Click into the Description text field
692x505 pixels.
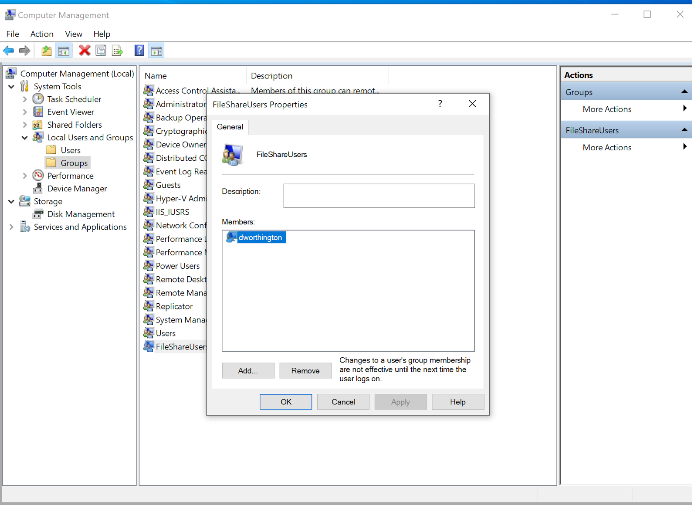(378, 195)
